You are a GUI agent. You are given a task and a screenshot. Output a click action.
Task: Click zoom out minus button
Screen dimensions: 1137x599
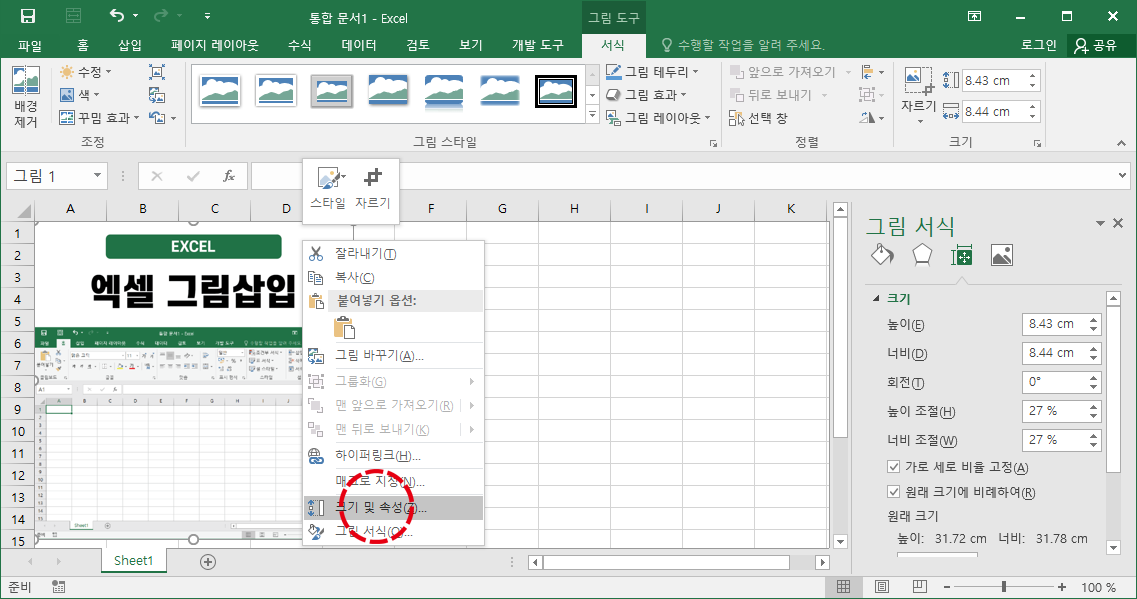(x=947, y=587)
